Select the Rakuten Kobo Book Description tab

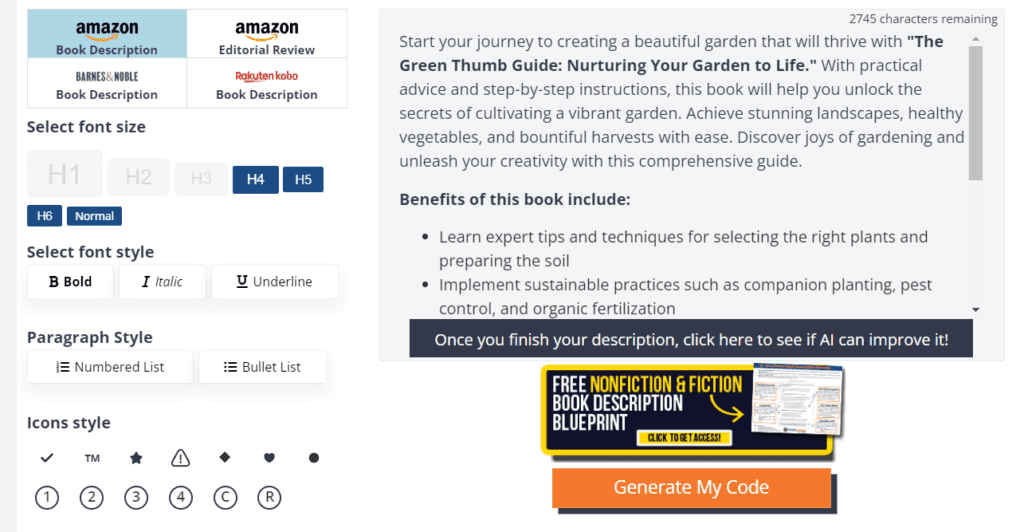267,84
